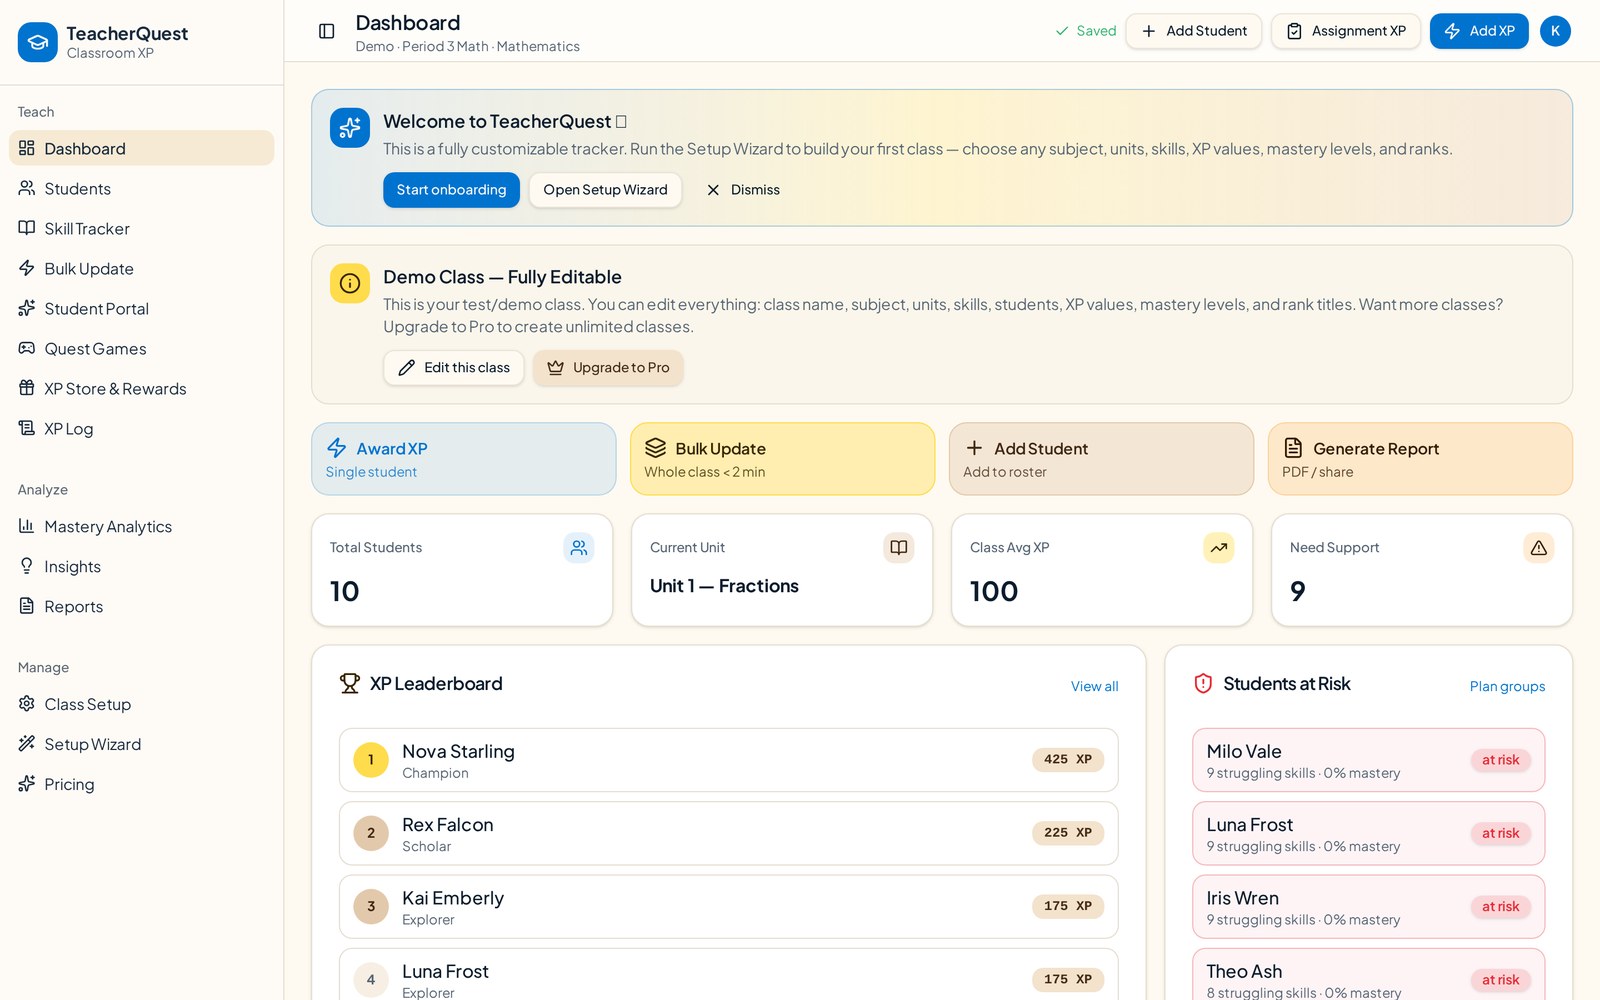Click Open Setup Wizard button
This screenshot has width=1600, height=1000.
point(605,190)
